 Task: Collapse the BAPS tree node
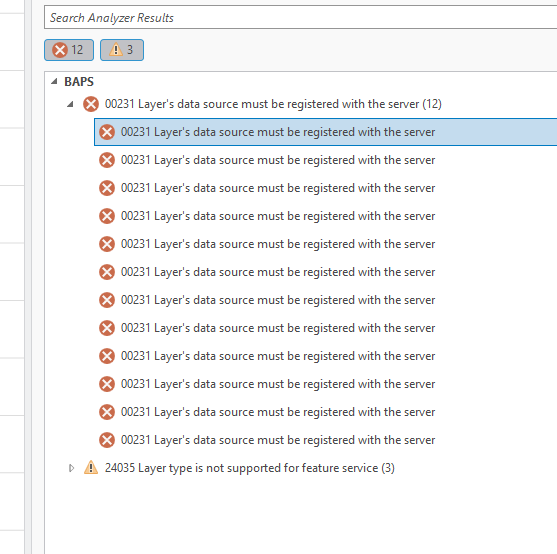point(54,82)
